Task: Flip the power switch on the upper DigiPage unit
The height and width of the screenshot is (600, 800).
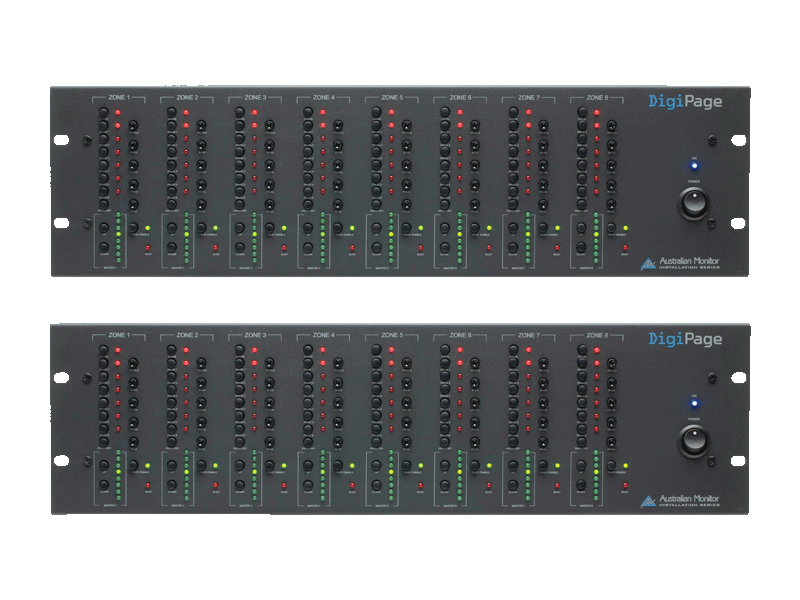Action: pyautogui.click(x=694, y=203)
